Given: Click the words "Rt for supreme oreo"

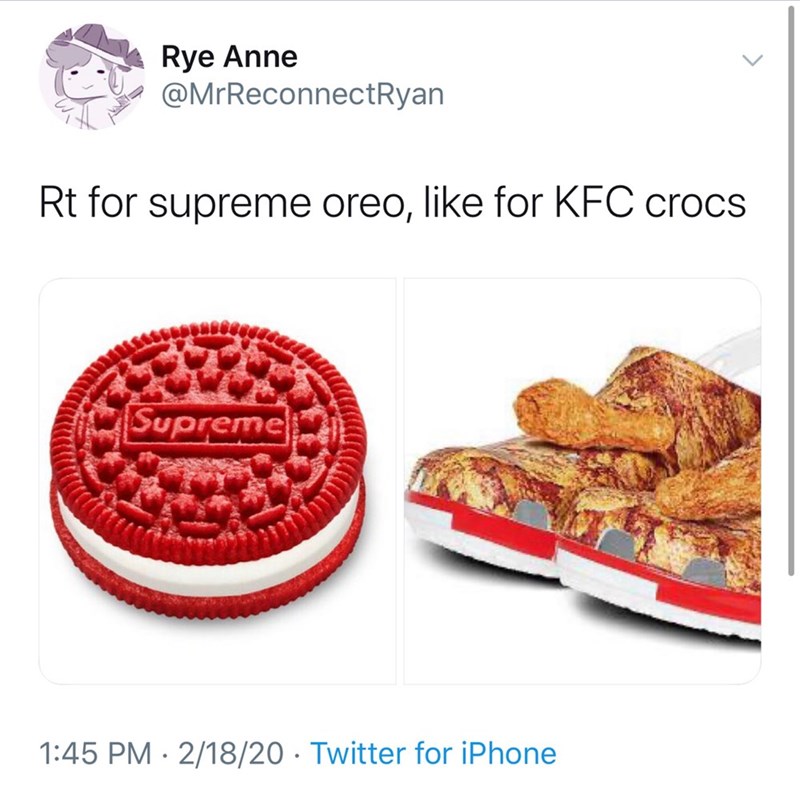Looking at the screenshot, I should (195, 201).
